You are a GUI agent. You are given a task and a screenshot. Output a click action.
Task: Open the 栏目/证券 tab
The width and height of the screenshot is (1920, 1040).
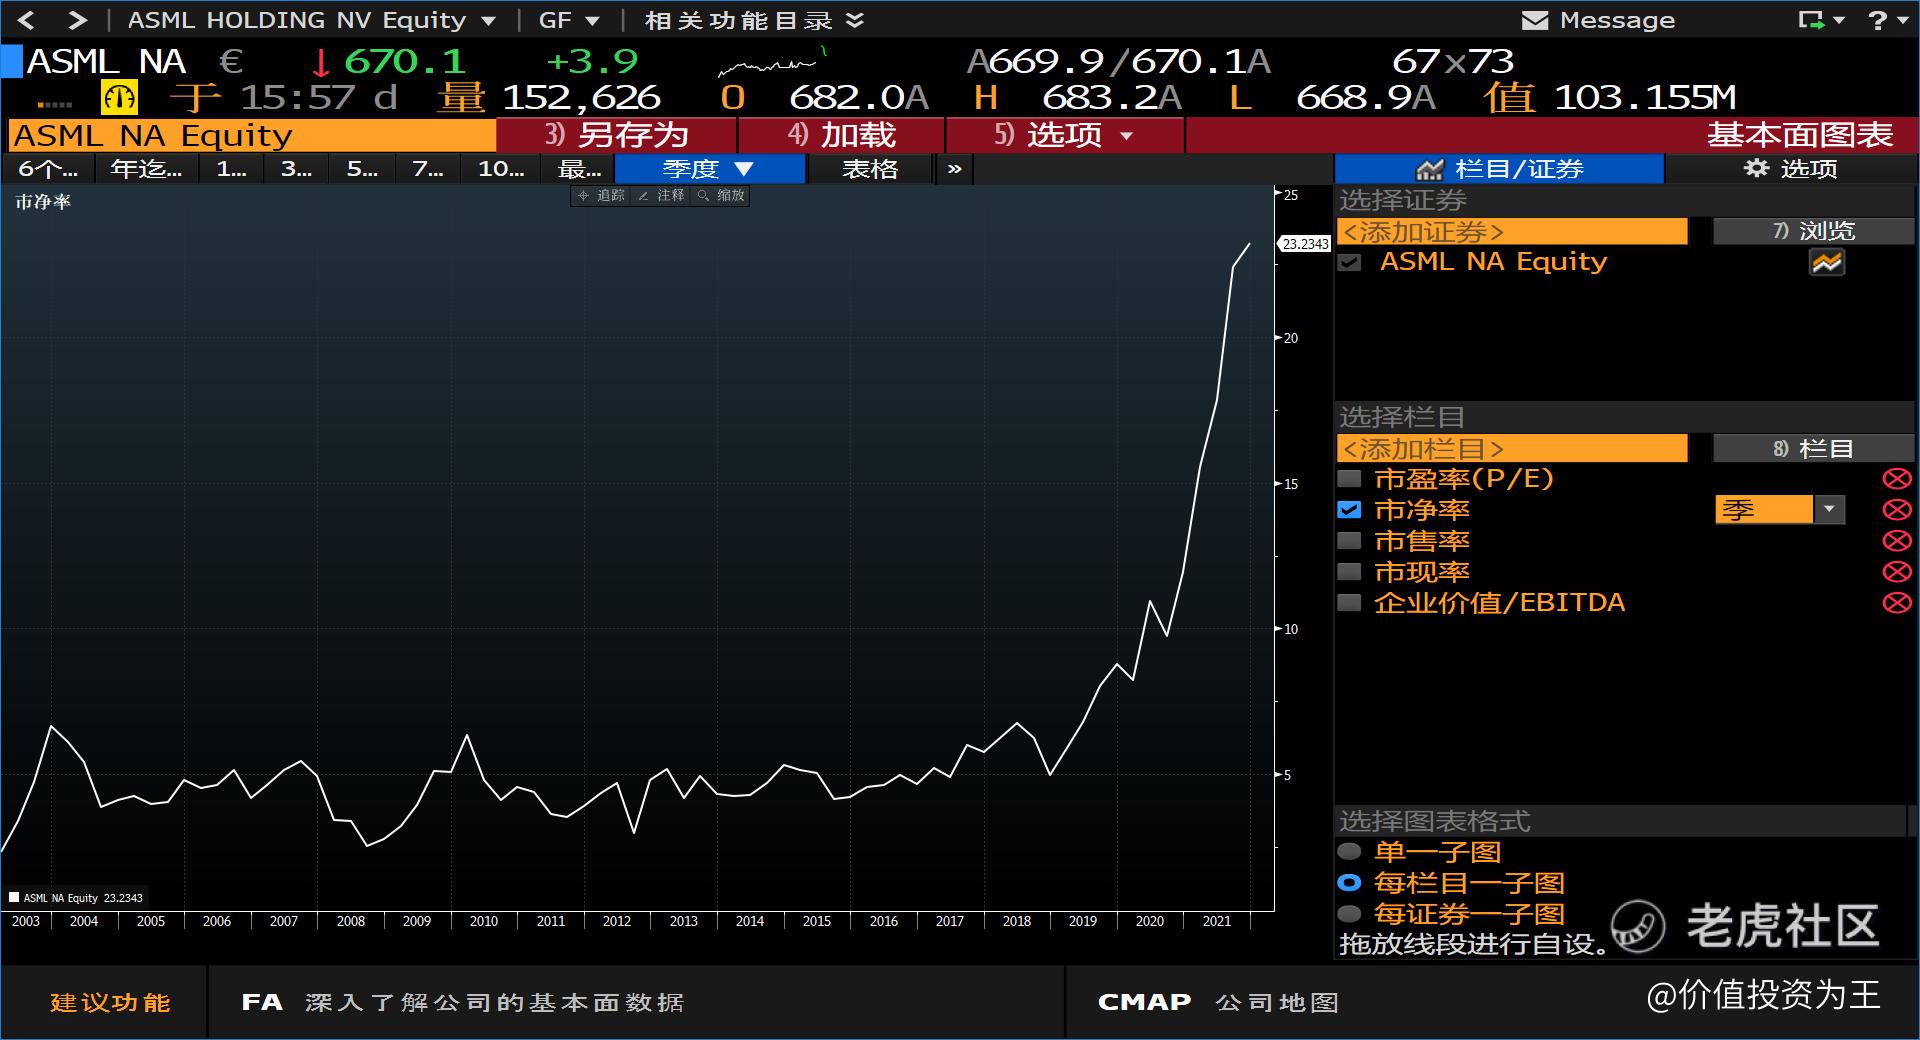[x=1499, y=169]
